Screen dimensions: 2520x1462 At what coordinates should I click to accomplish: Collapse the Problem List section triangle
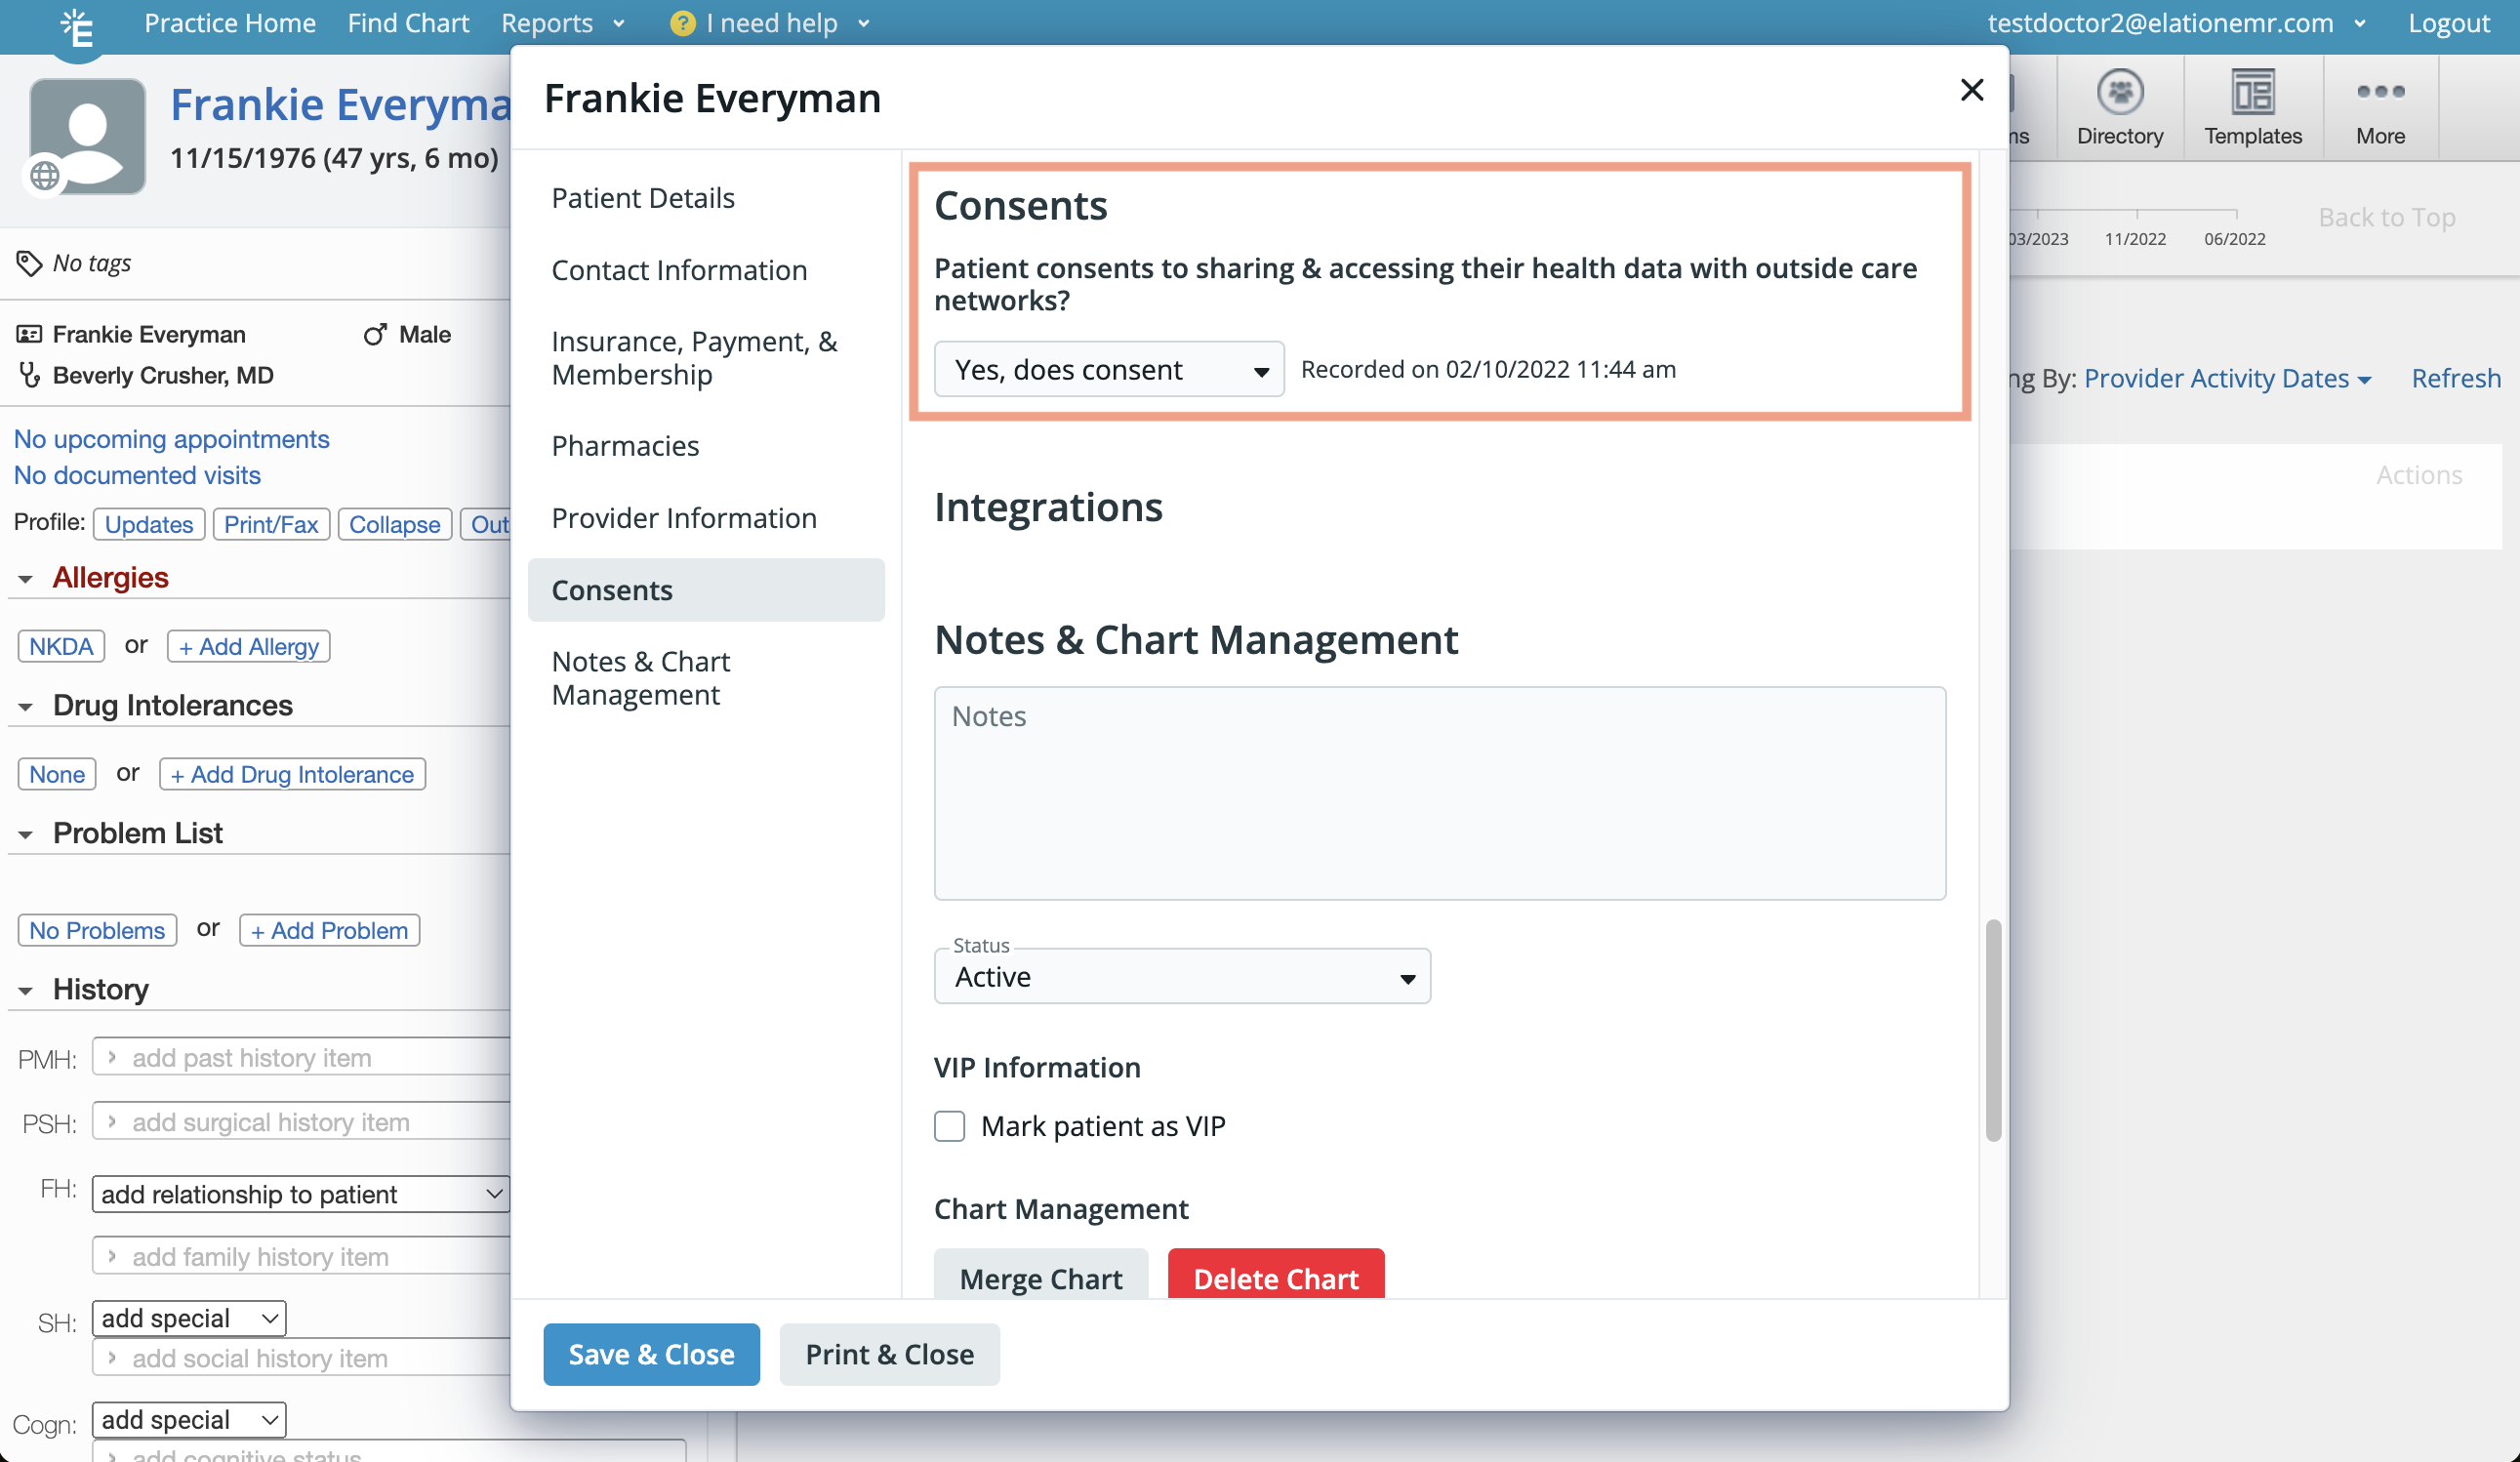25,834
